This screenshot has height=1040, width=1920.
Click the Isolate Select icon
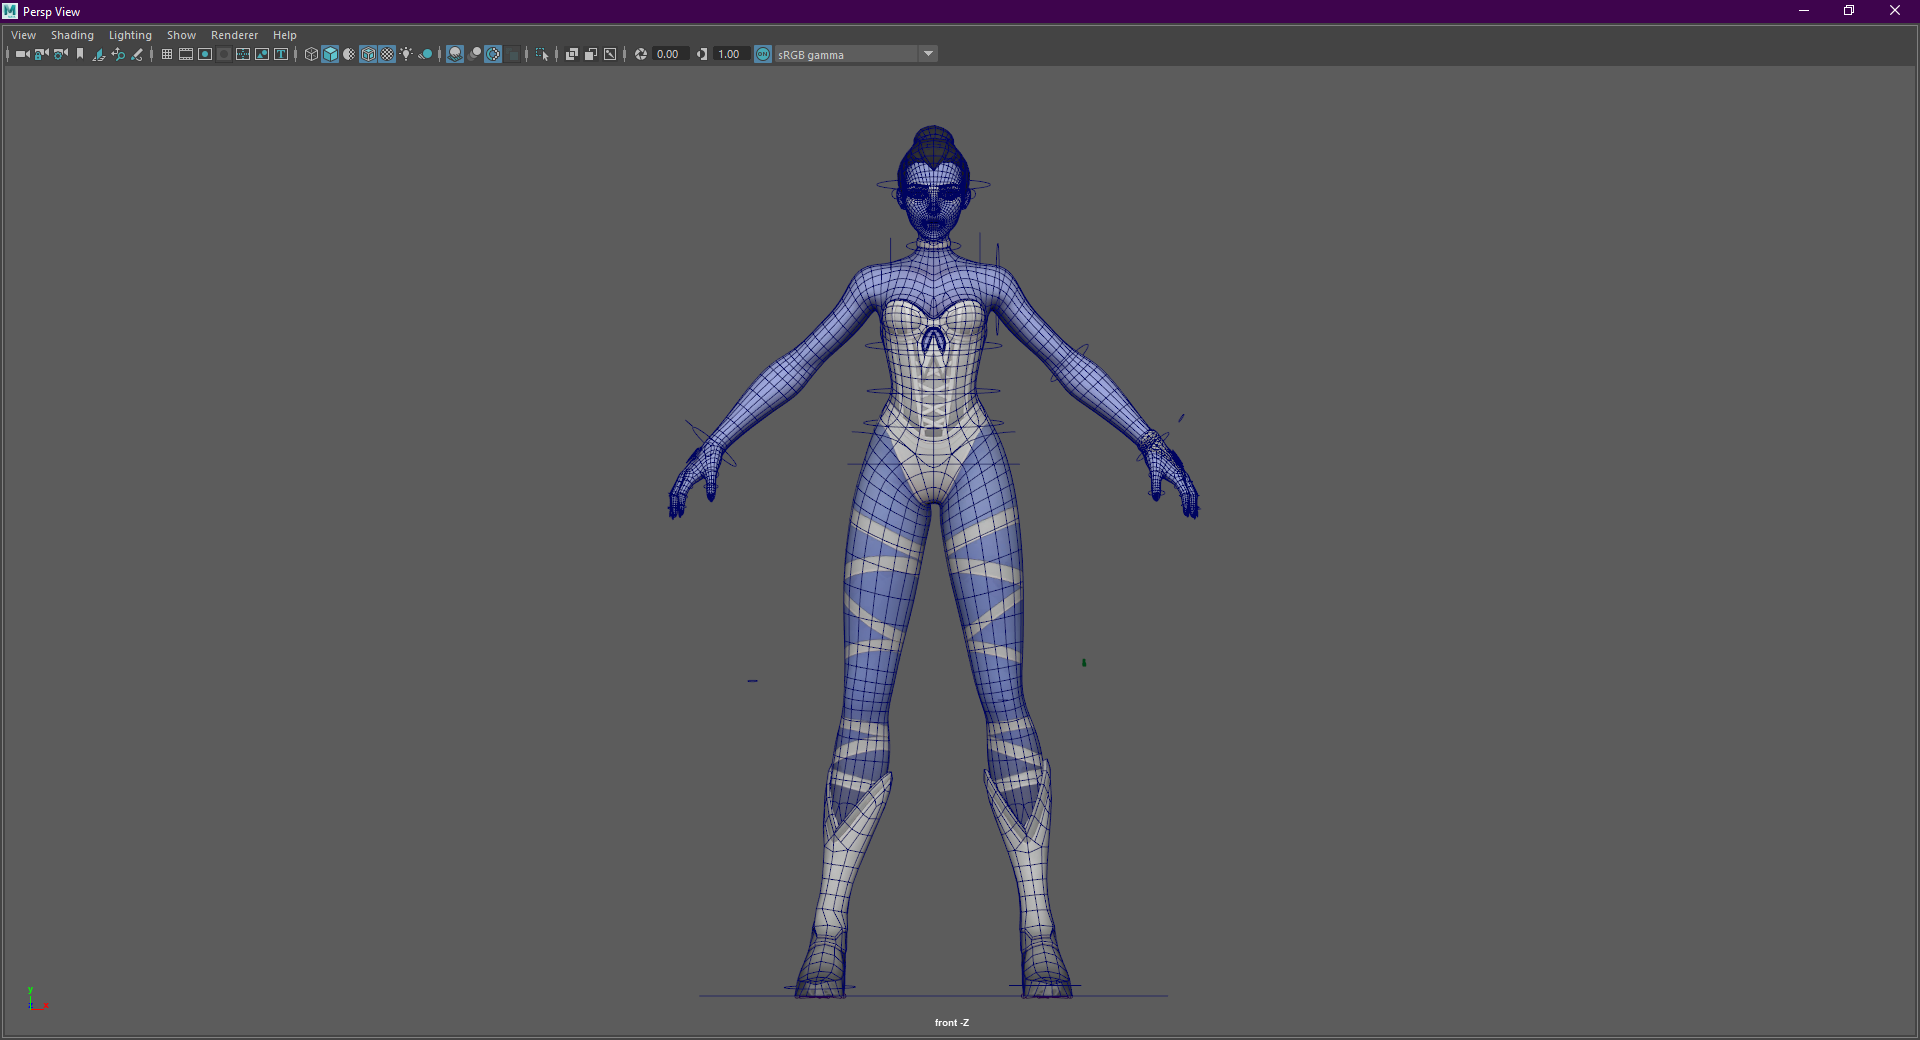542,54
